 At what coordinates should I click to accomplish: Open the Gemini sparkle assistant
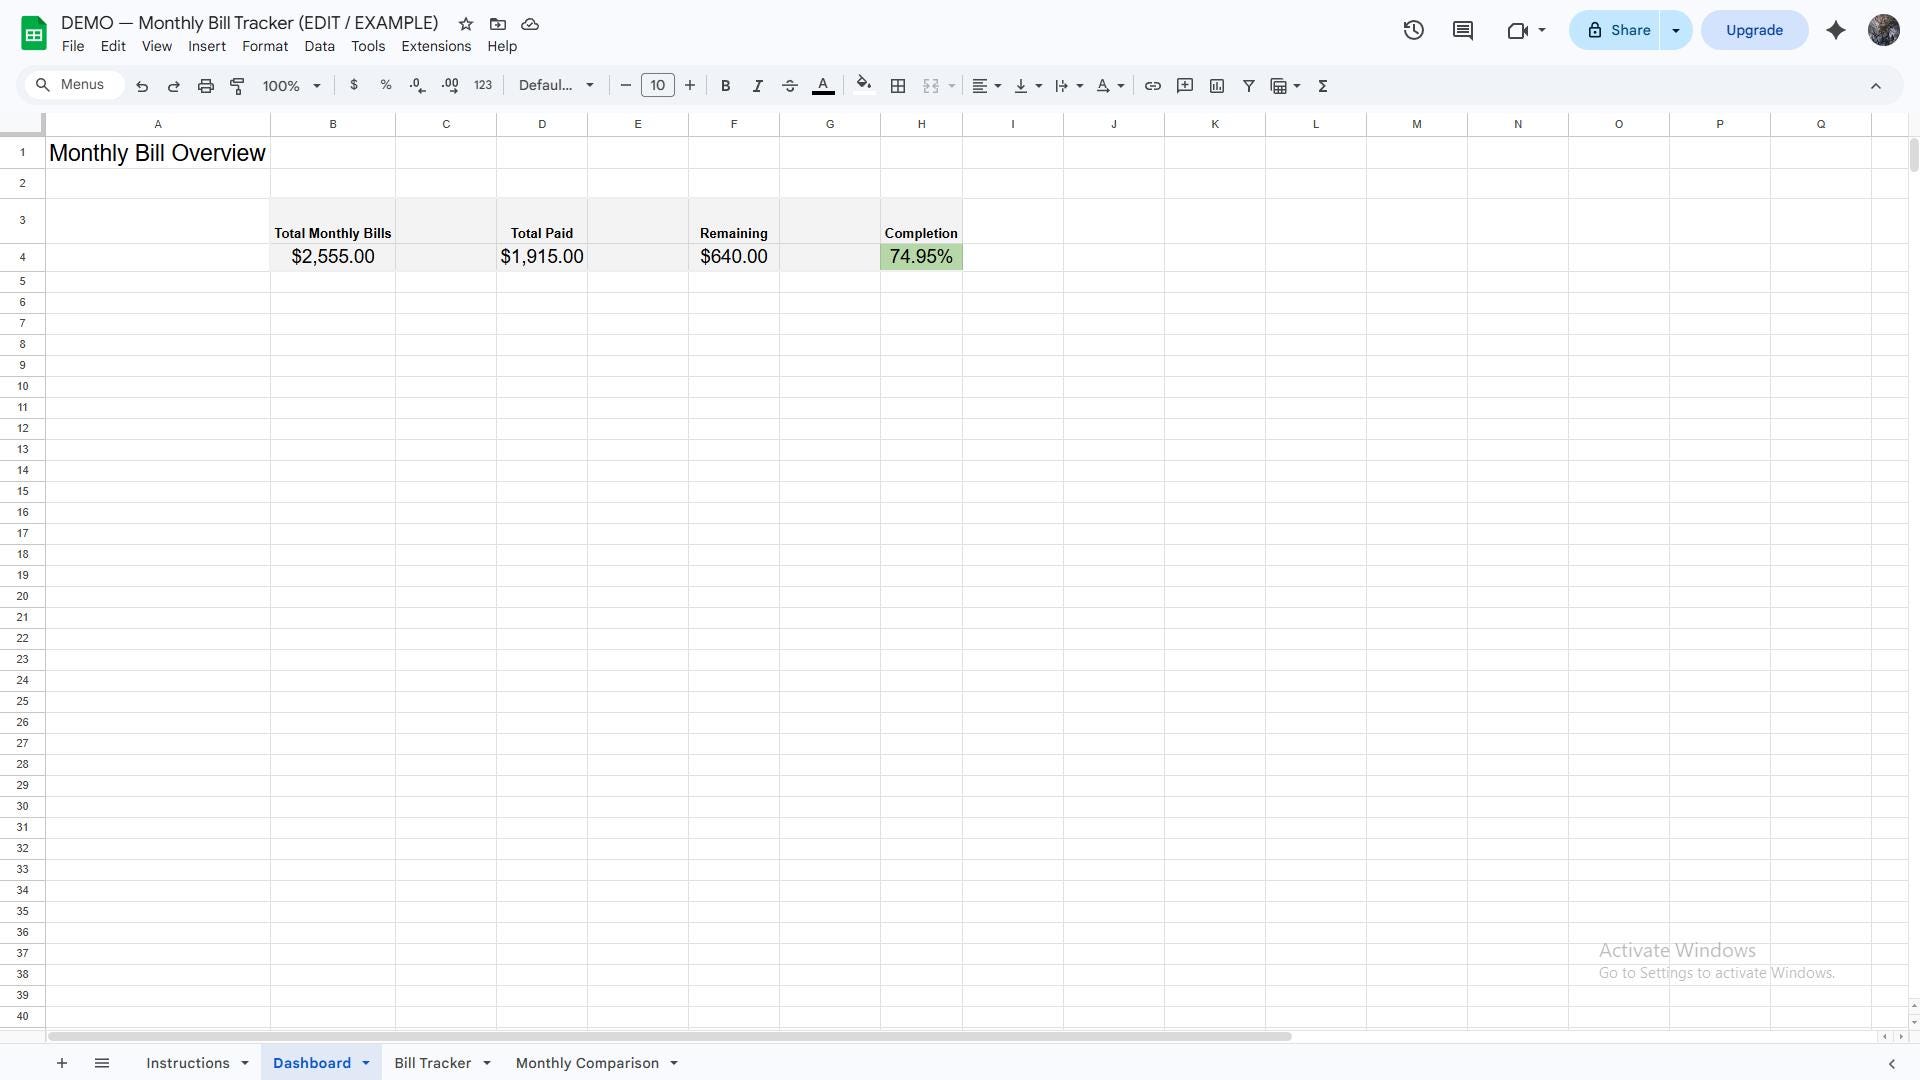(1836, 30)
